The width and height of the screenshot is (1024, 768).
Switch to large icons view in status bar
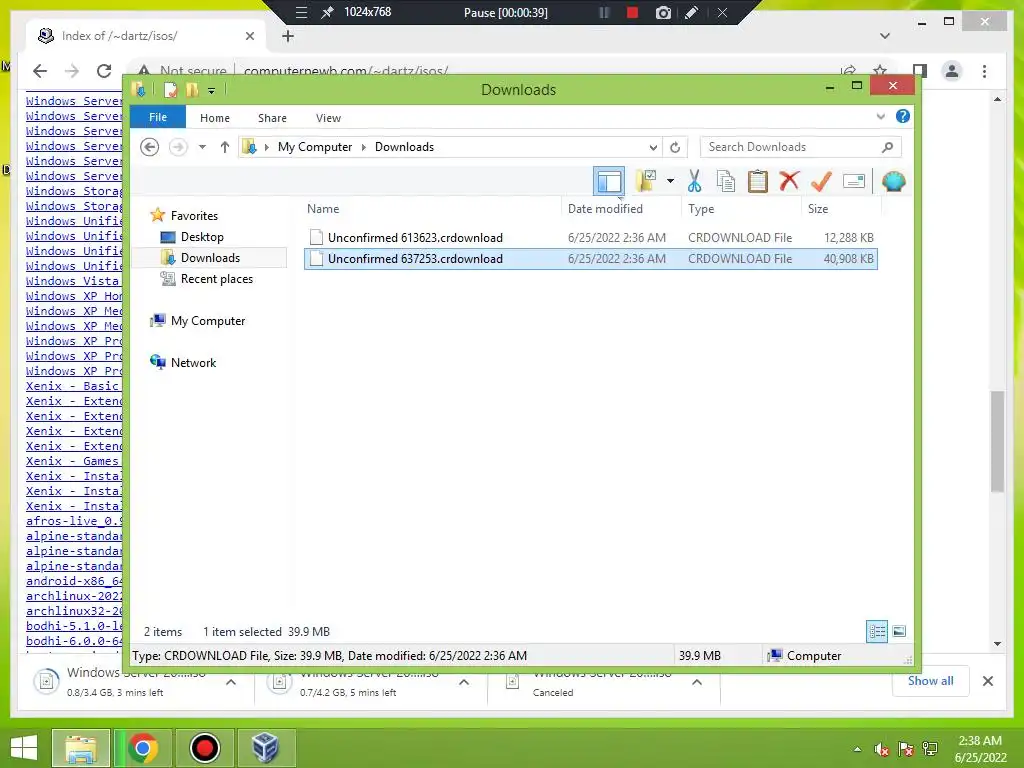[899, 631]
